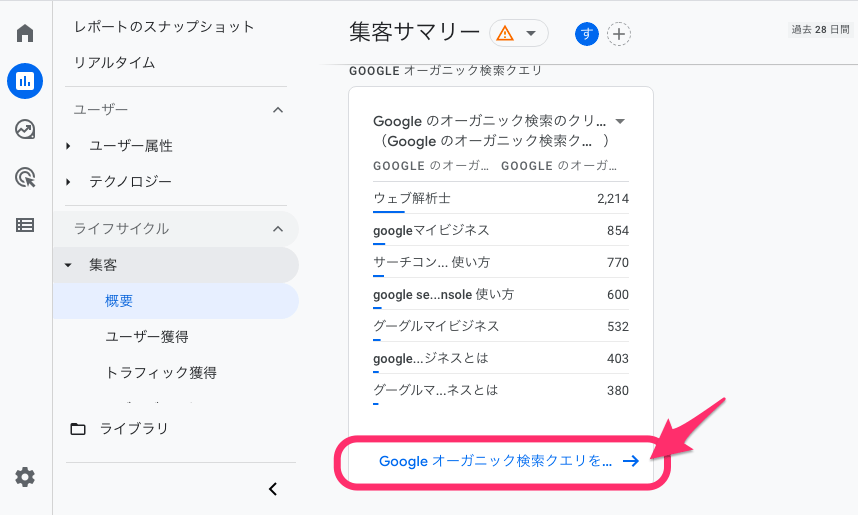Open the dropdown next to warning icon
This screenshot has width=858, height=515.
click(531, 34)
